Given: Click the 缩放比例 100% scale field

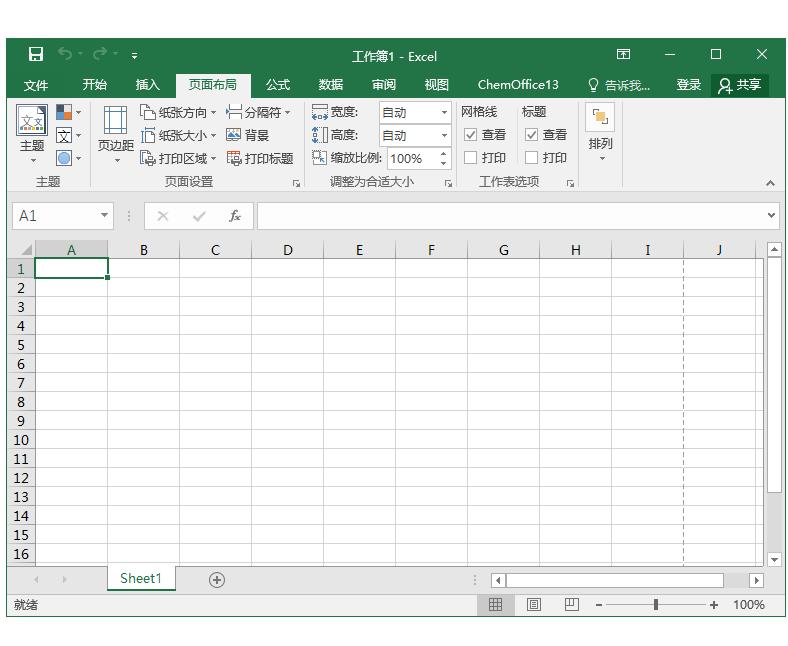Looking at the screenshot, I should click(412, 158).
